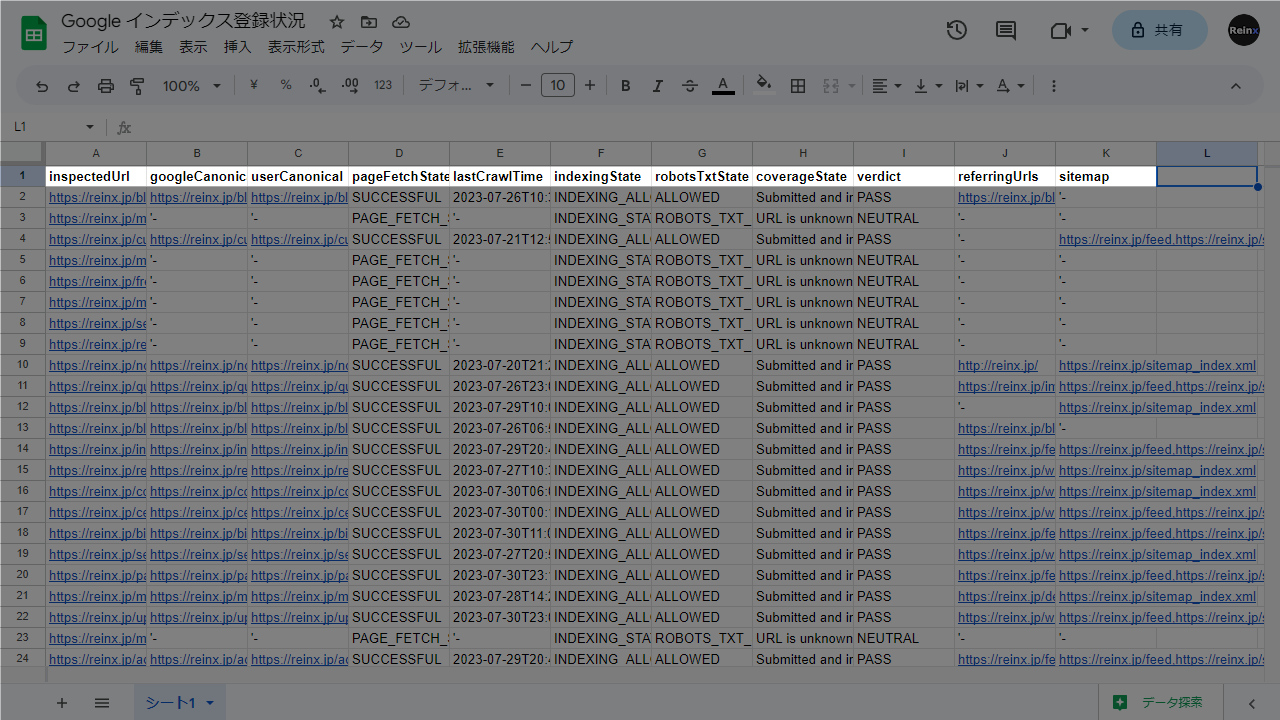
Task: Click the font size field showing 10
Action: (558, 86)
